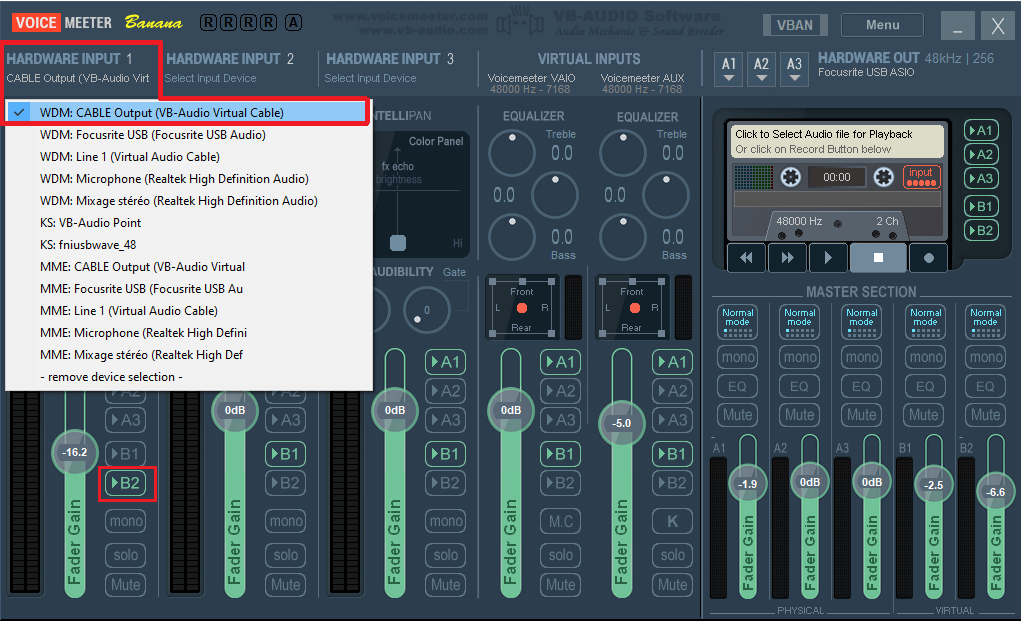Click the cassette play button

(x=827, y=257)
